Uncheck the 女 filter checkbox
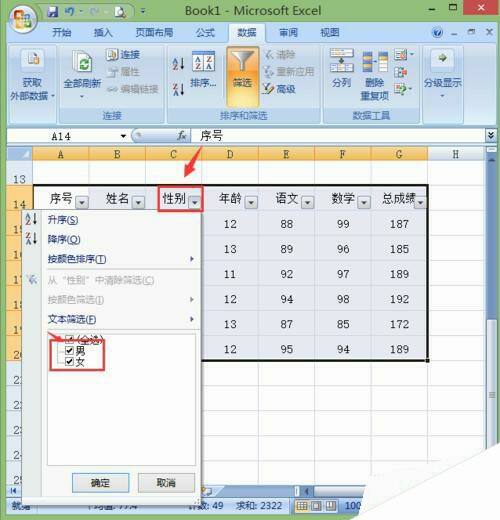 [69, 361]
